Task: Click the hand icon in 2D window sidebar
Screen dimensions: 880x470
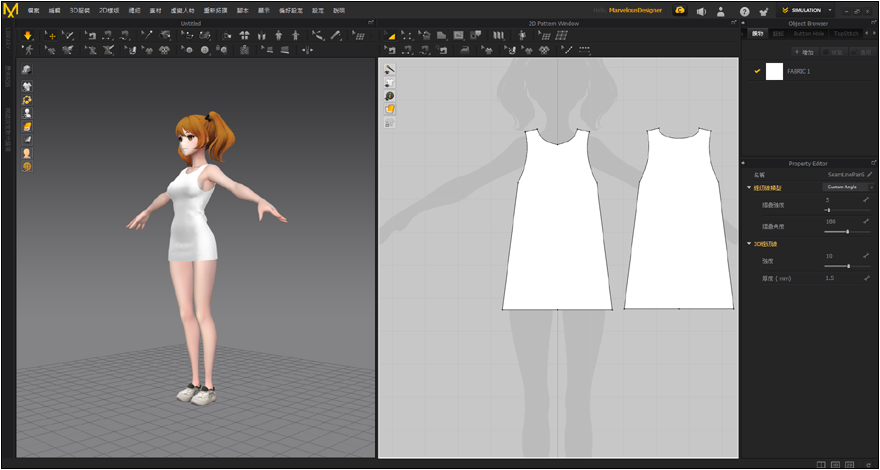Action: (390, 108)
